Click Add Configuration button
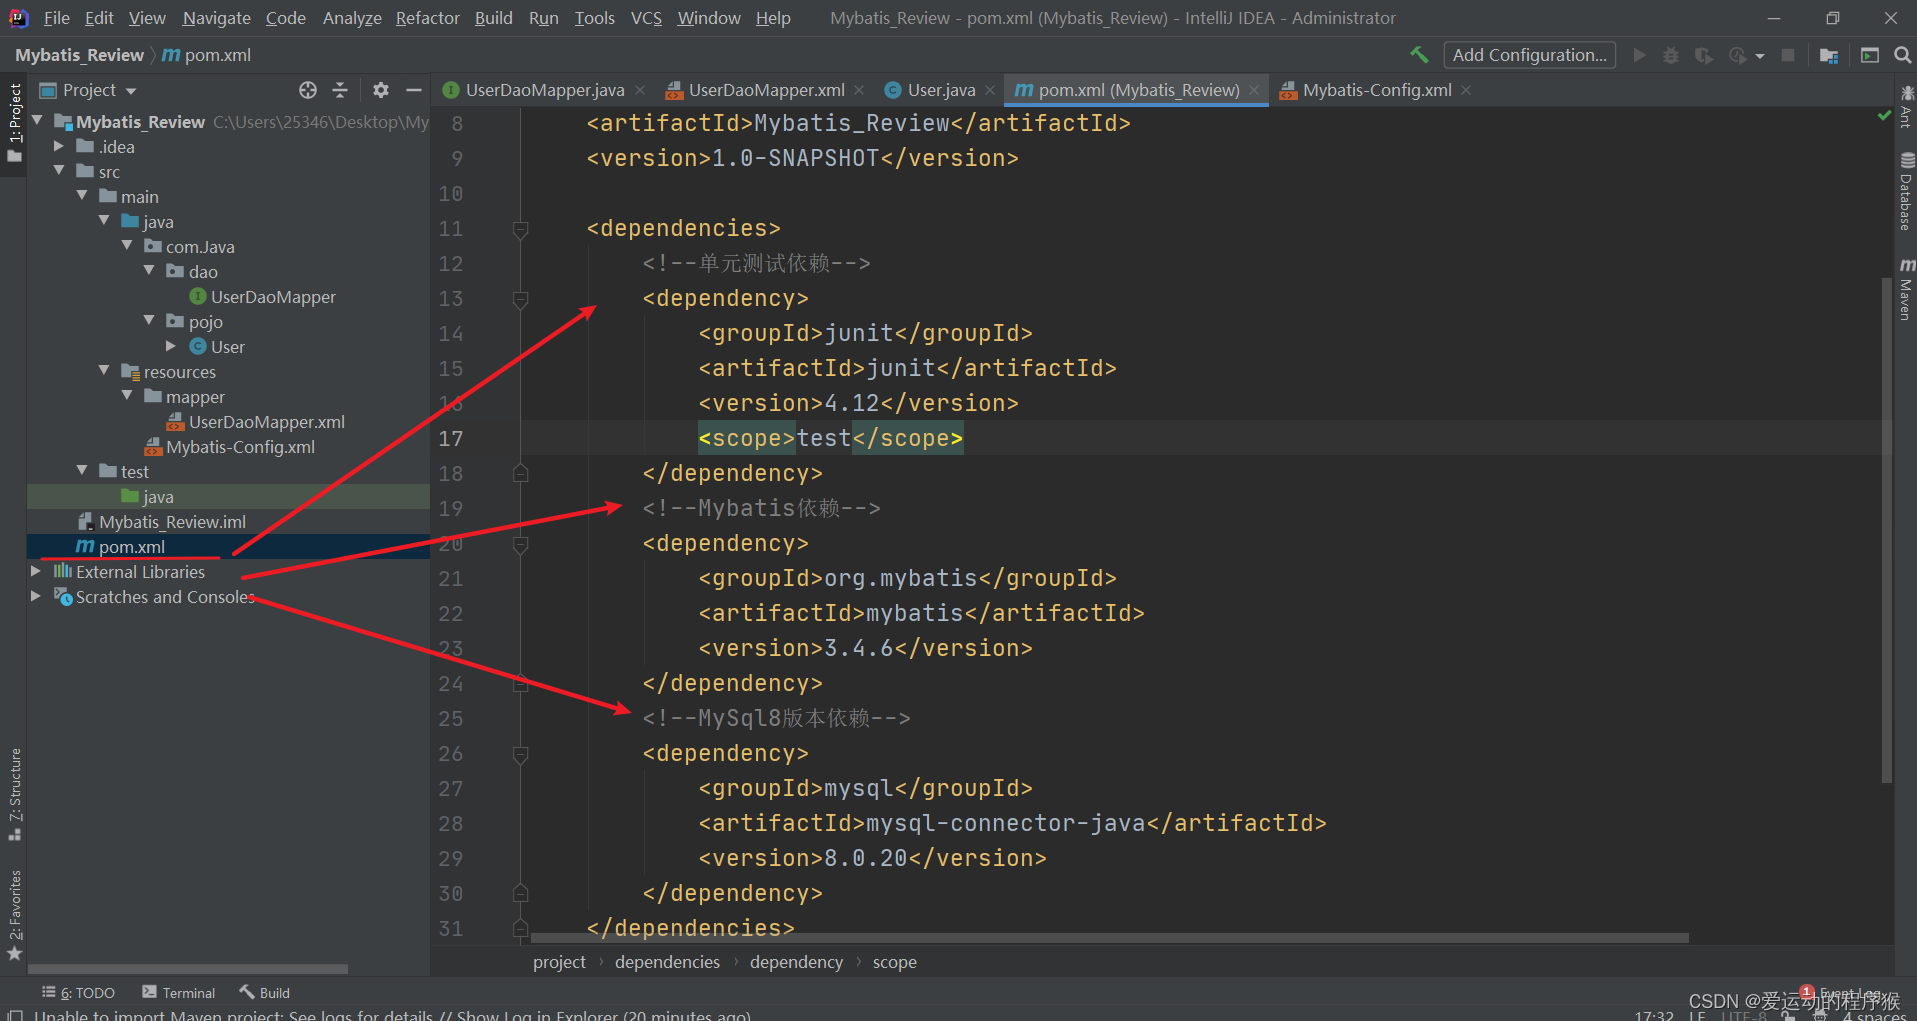The image size is (1917, 1021). 1529,55
